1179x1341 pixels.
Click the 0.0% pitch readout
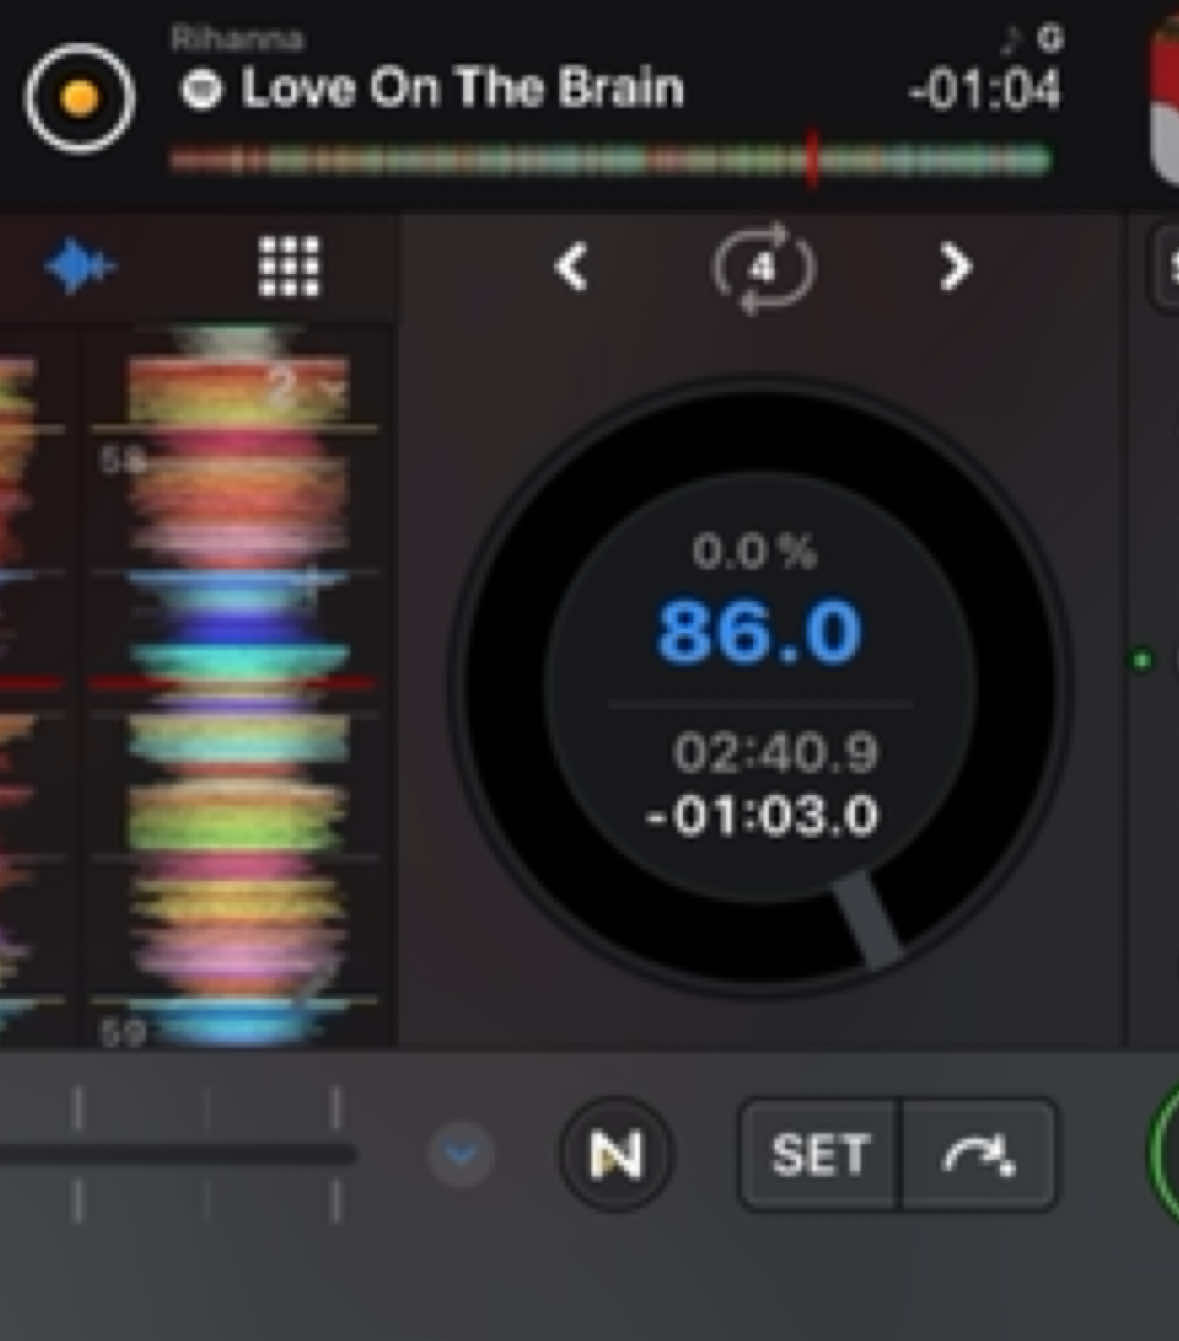pyautogui.click(x=755, y=551)
